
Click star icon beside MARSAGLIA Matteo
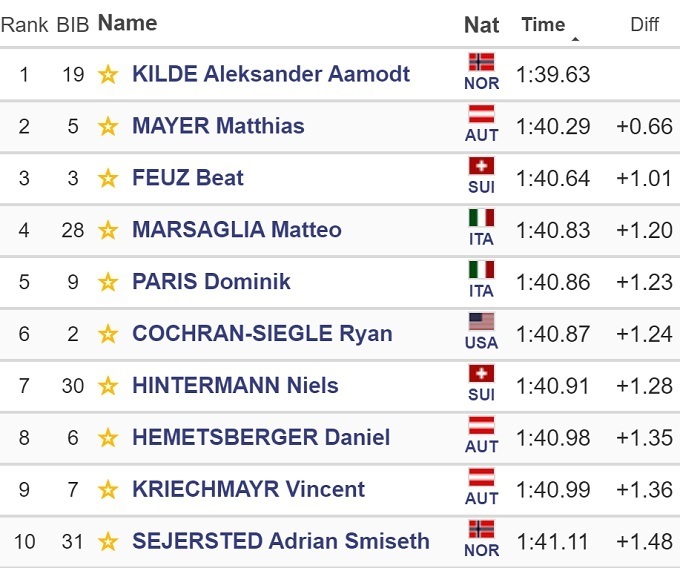[x=108, y=230]
